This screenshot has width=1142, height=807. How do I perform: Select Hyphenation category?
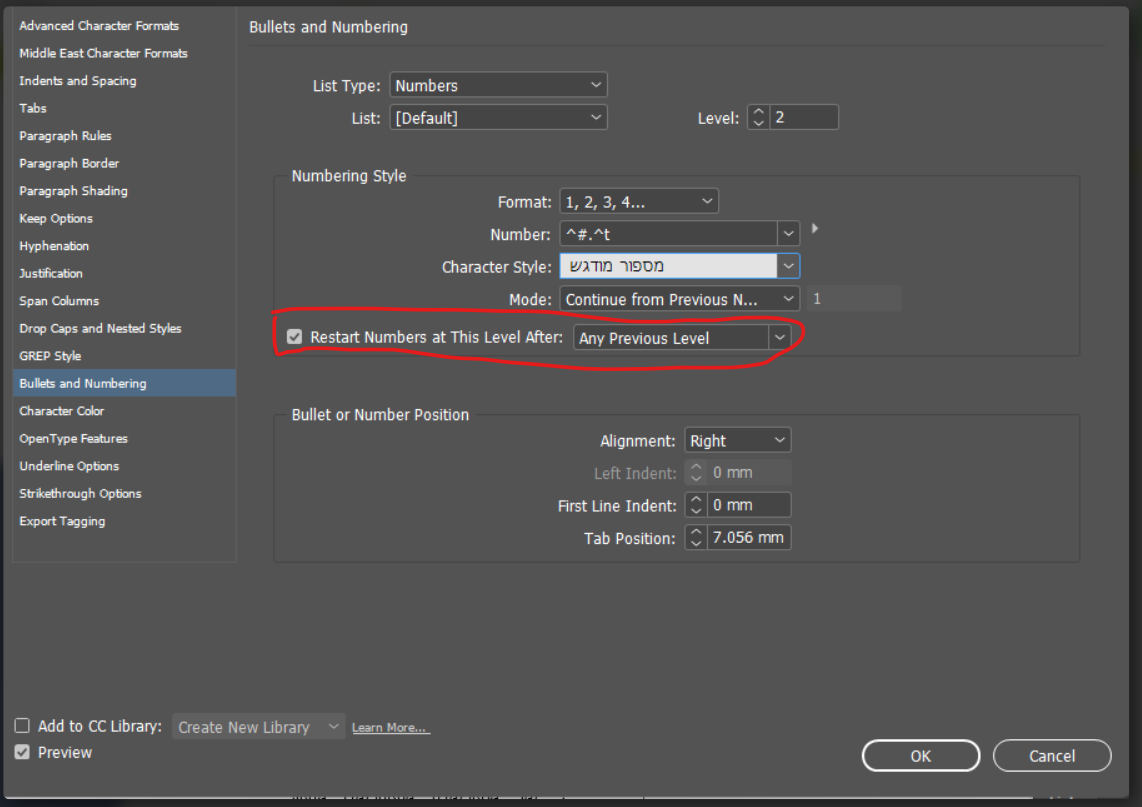[54, 246]
